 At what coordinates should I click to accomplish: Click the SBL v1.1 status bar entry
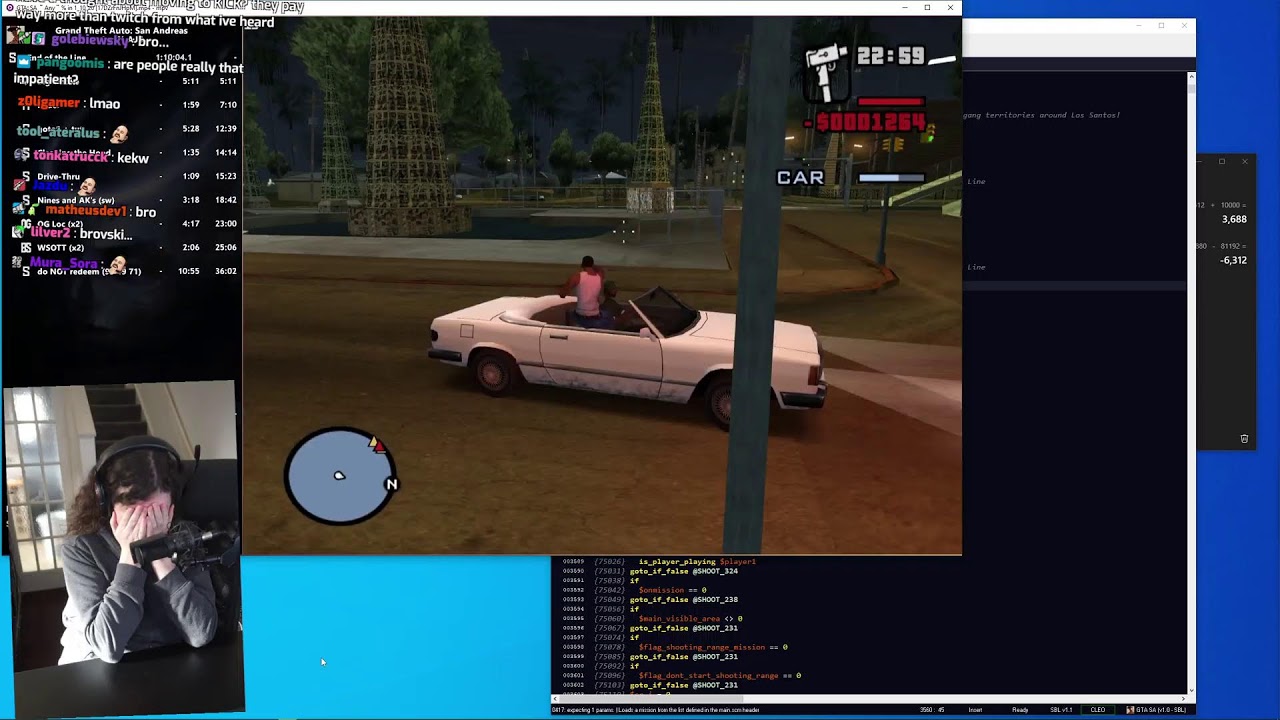click(x=1061, y=710)
